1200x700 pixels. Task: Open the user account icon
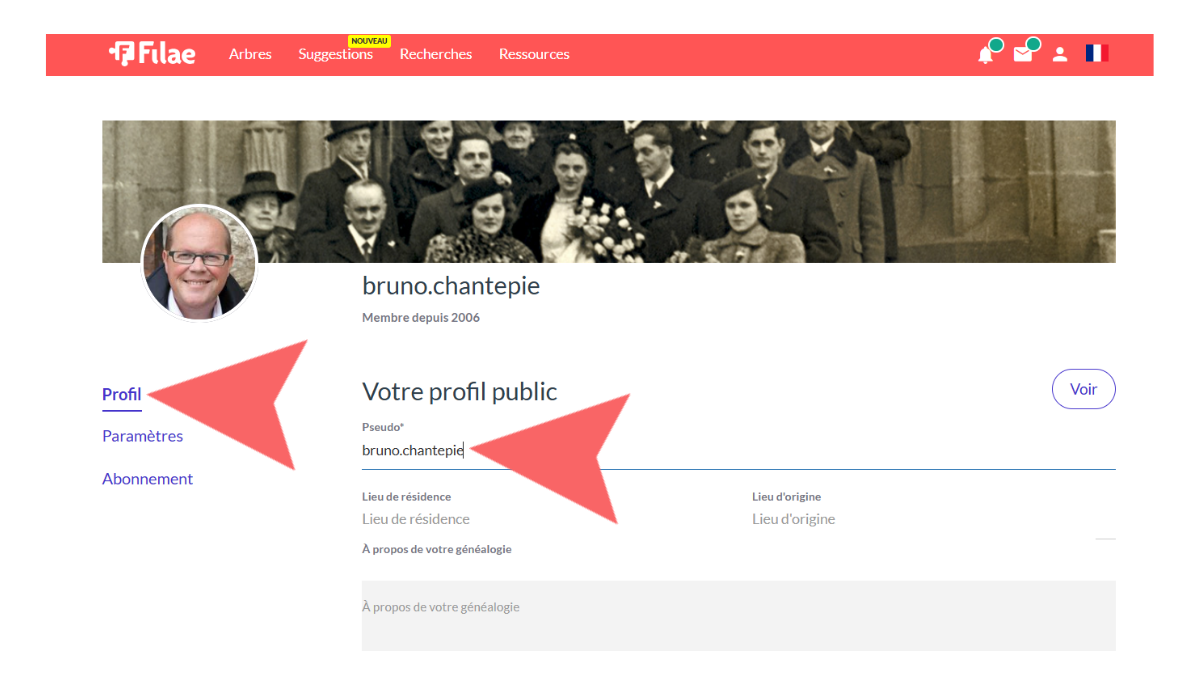point(1060,54)
